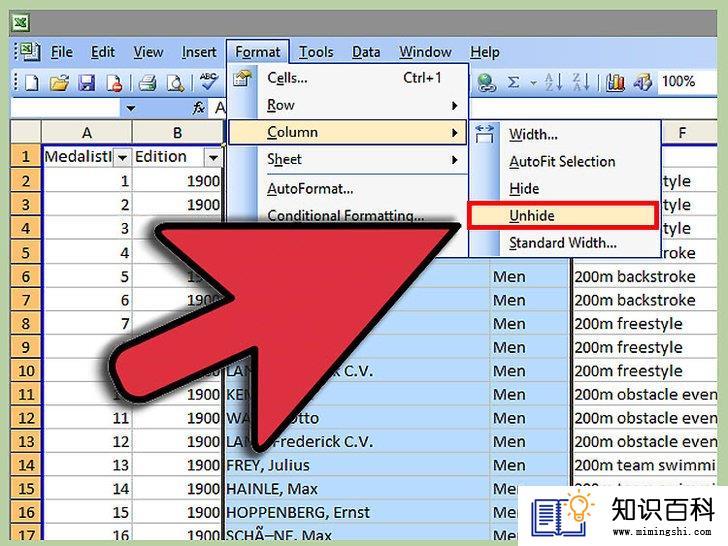Click cell 'FREY, Julius'
The width and height of the screenshot is (728, 546).
(357, 465)
